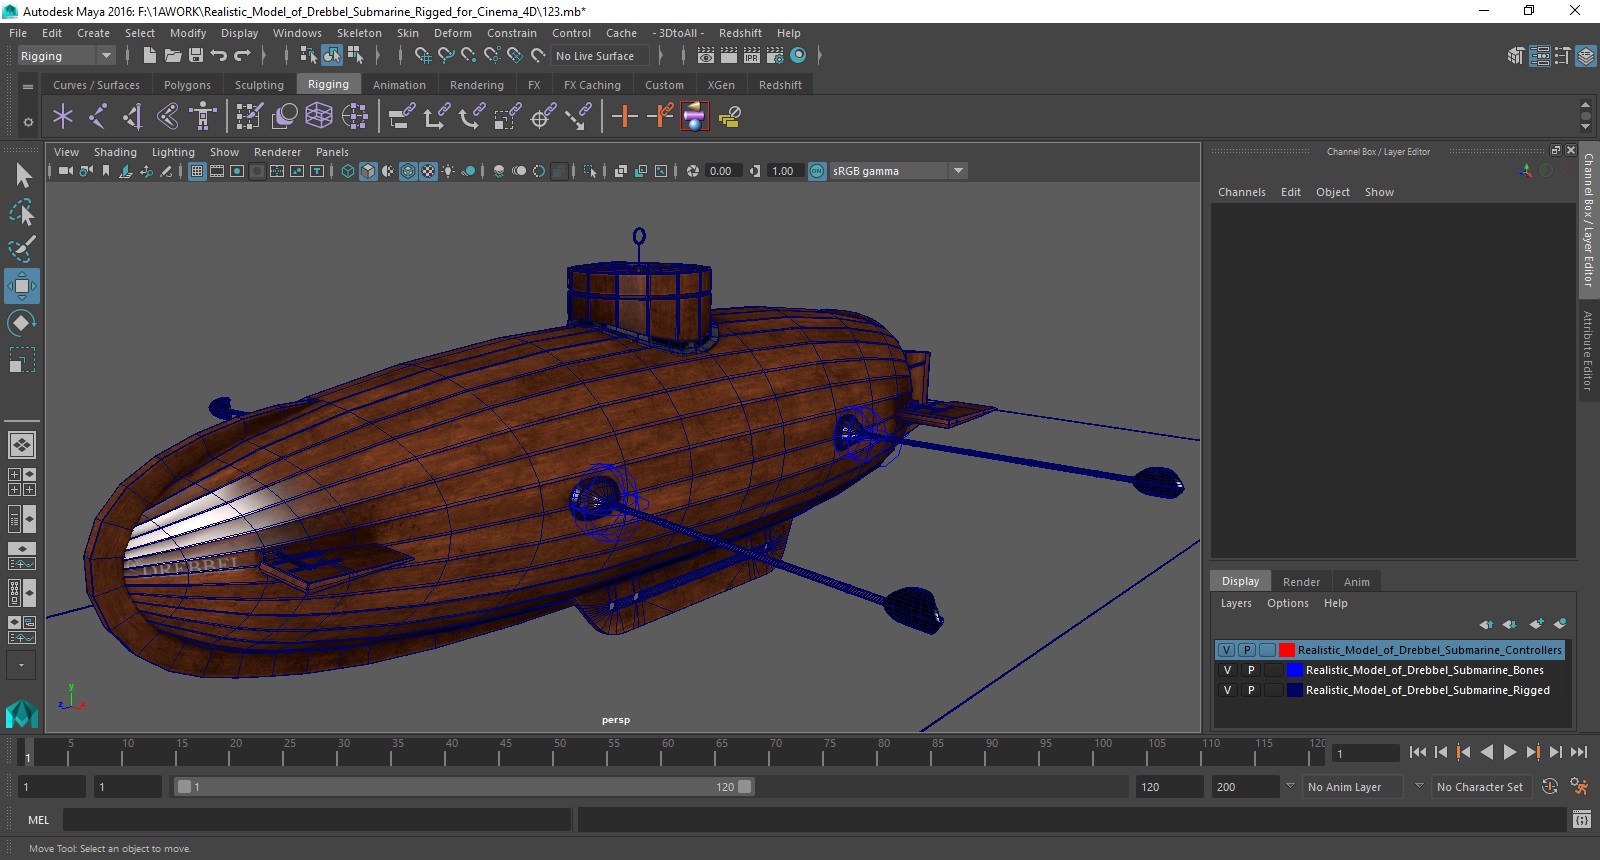
Task: Toggle playback P on Rigged layer
Action: [1250, 690]
